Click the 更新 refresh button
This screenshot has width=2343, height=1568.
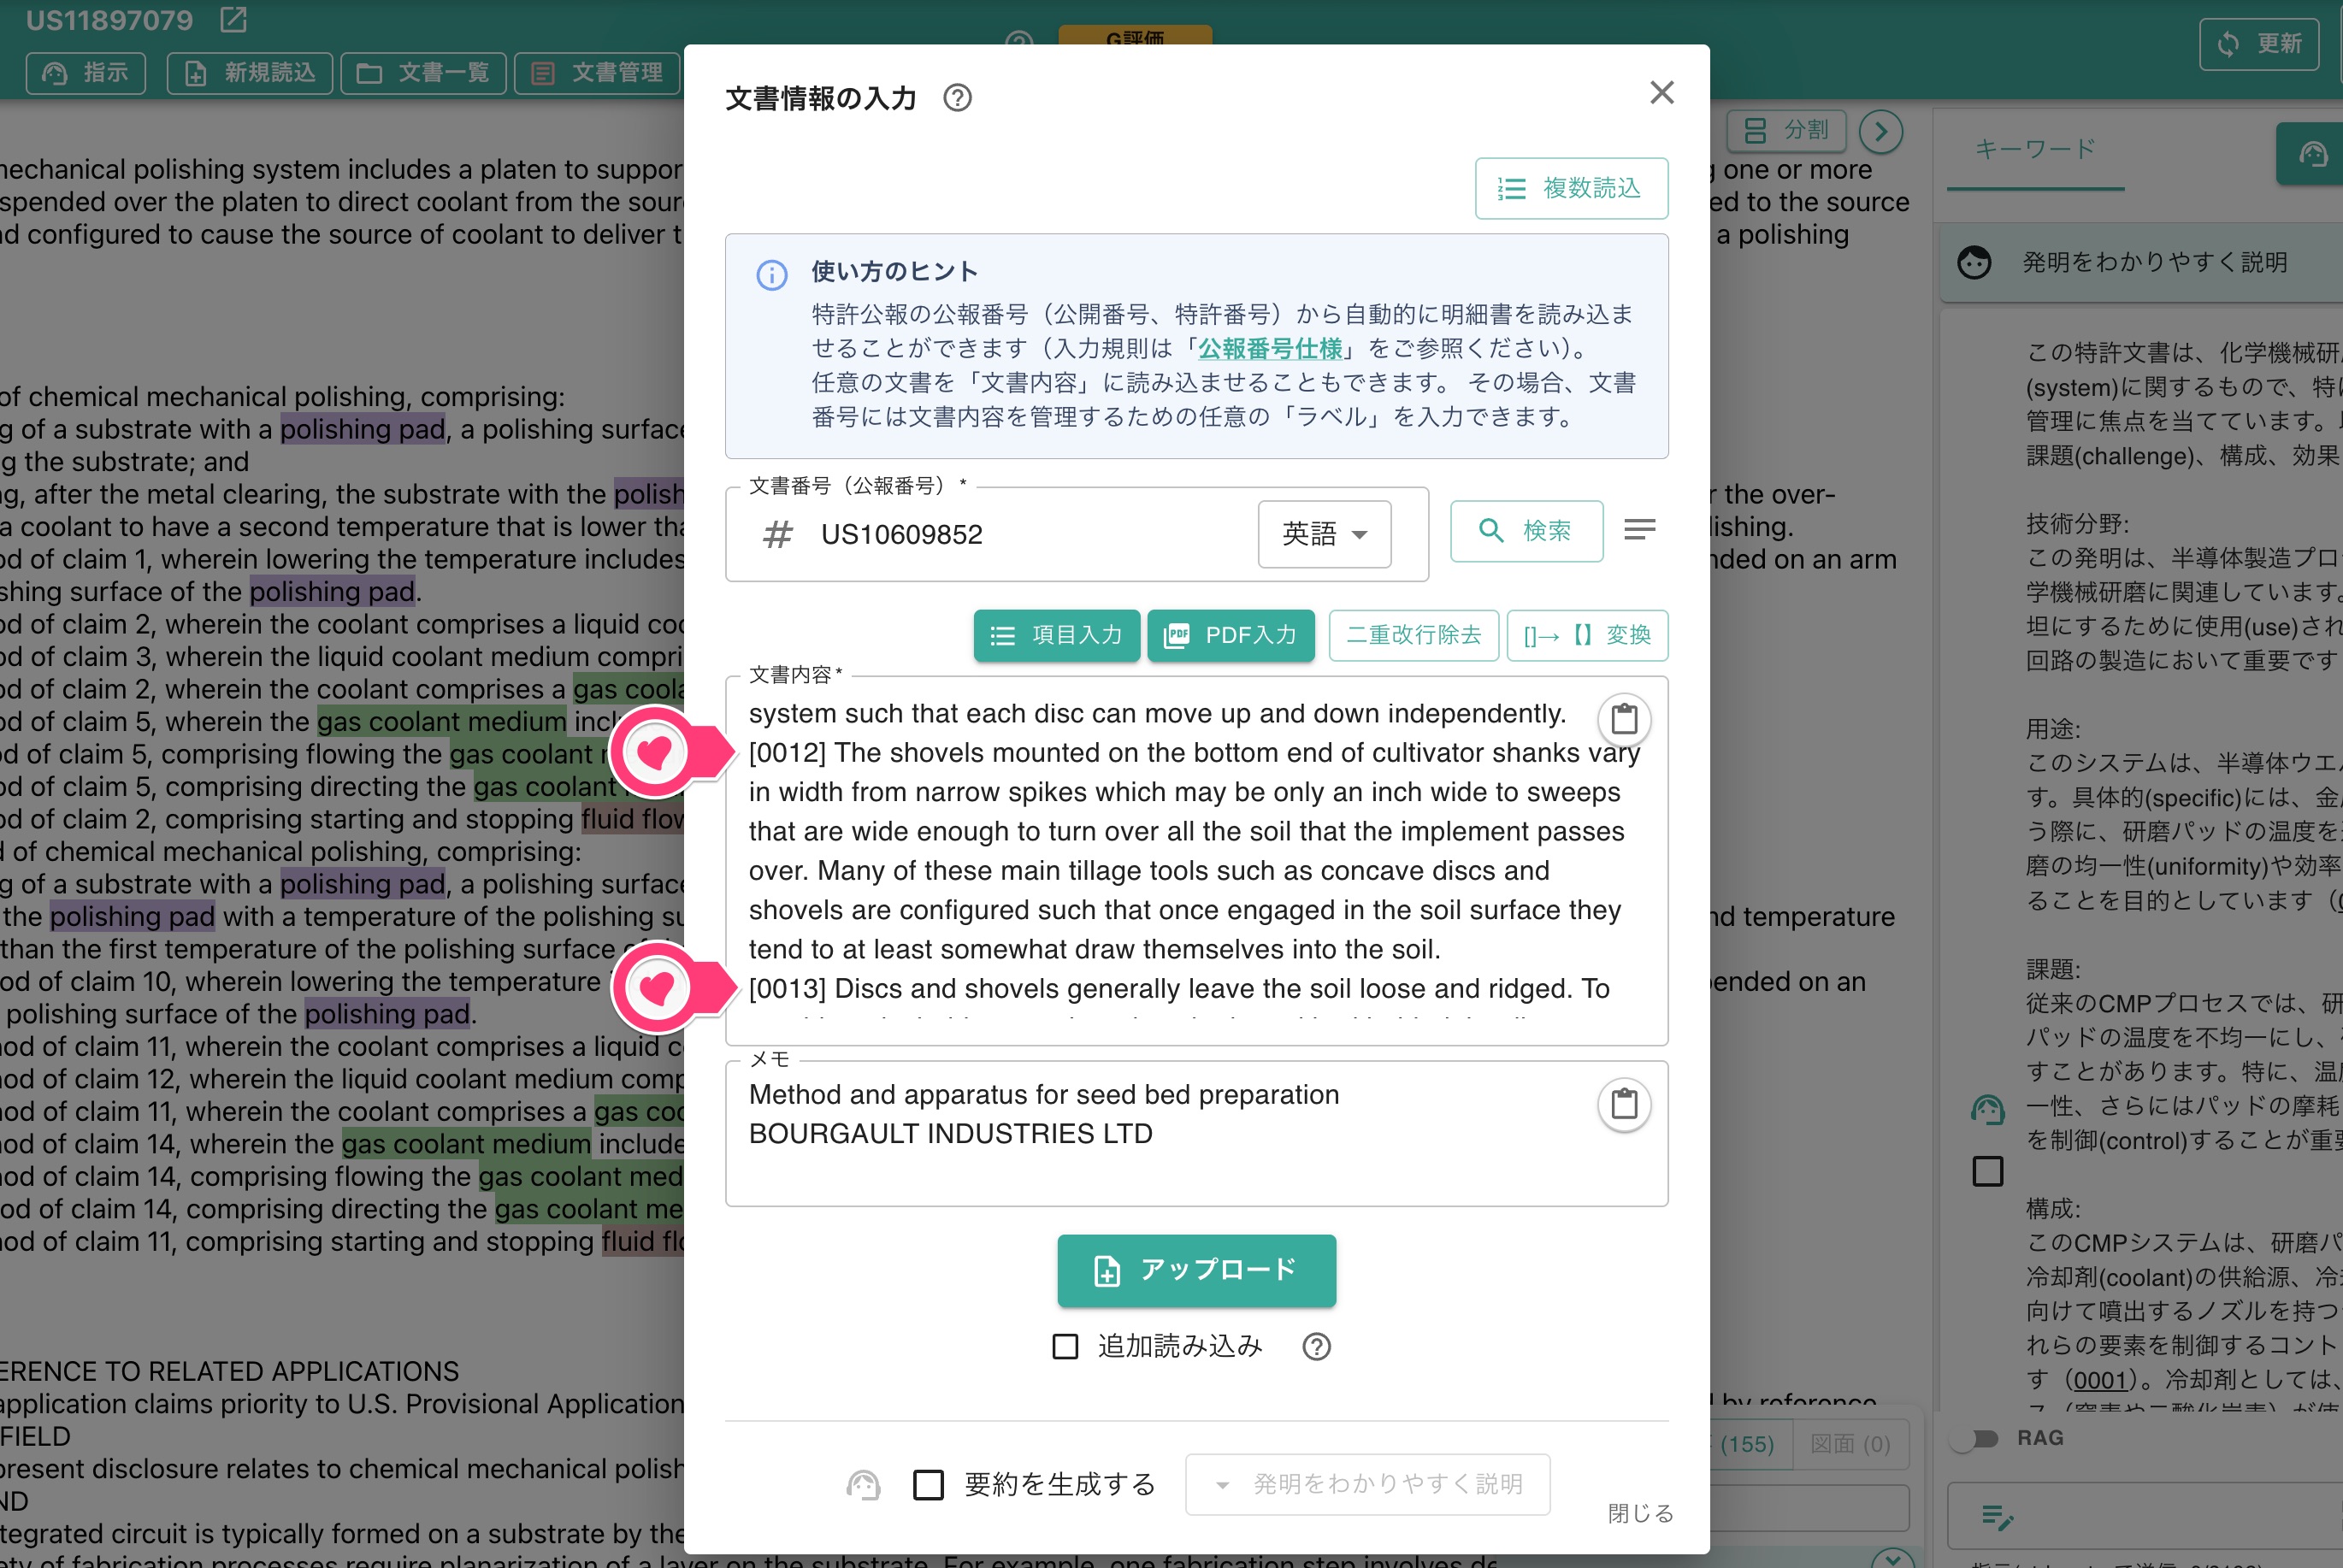2259,44
